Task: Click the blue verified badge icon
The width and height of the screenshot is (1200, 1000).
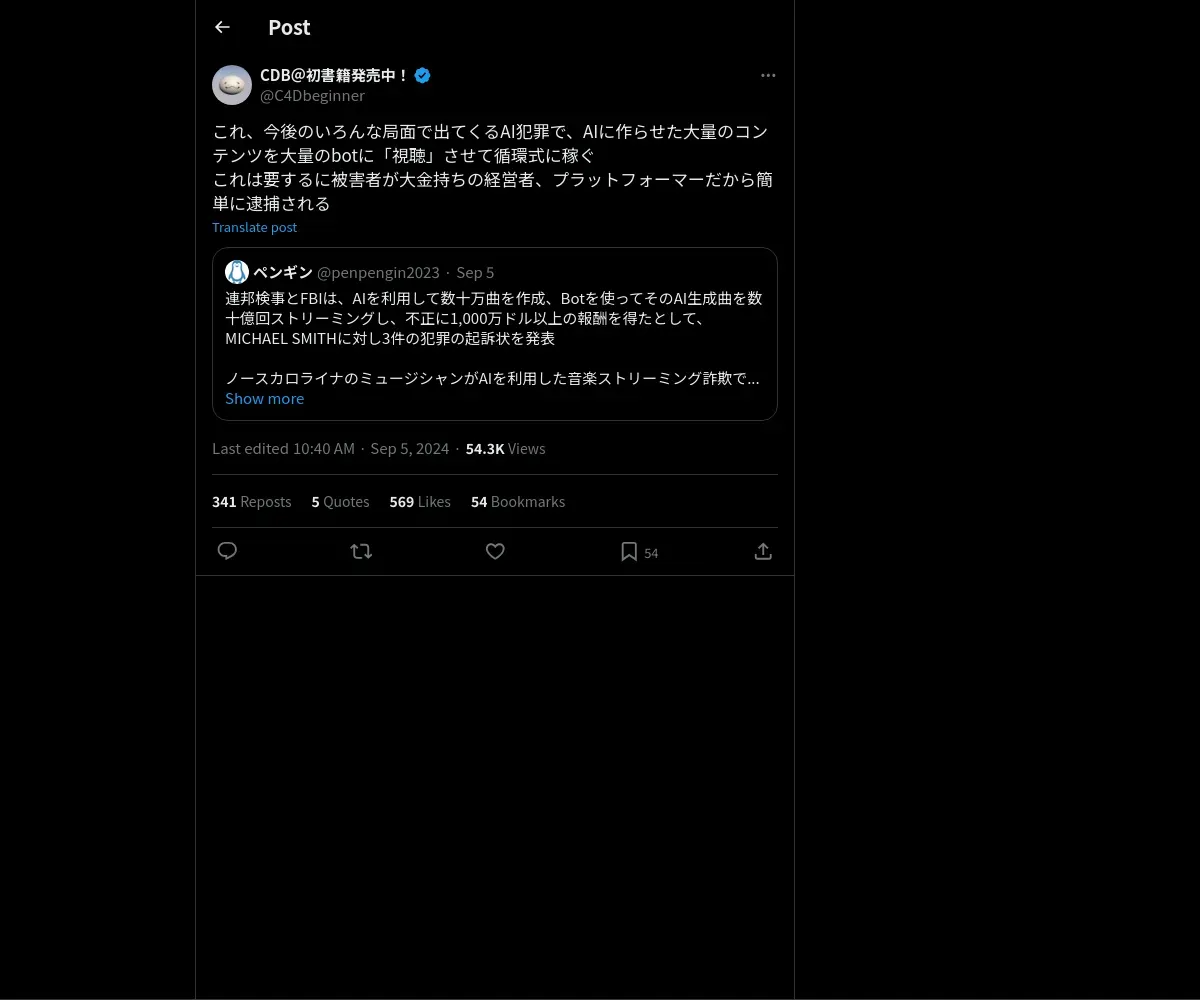Action: tap(422, 75)
